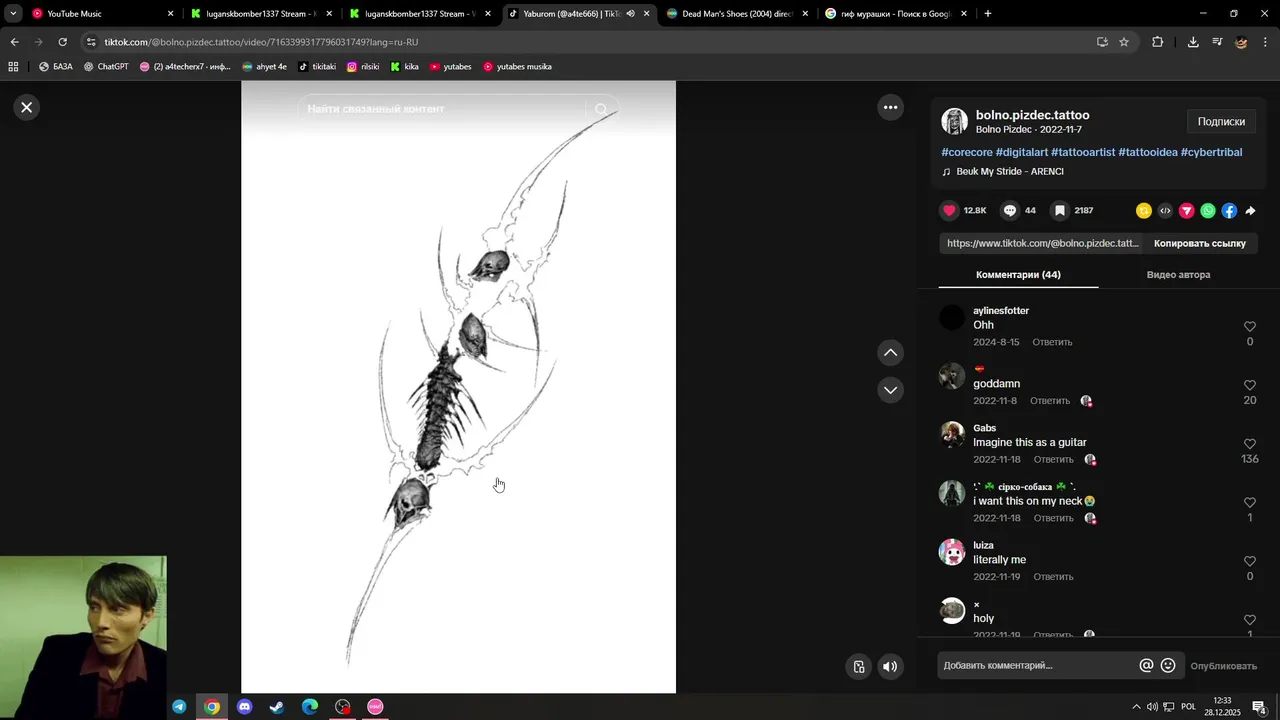Go to the previous video with the up arrow

point(890,352)
